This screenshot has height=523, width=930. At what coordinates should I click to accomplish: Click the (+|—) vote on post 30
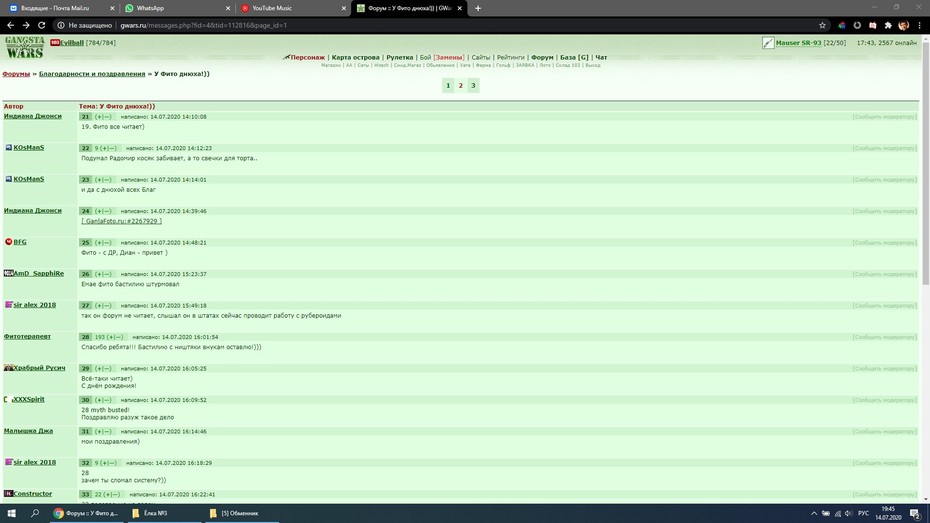pyautogui.click(x=103, y=400)
